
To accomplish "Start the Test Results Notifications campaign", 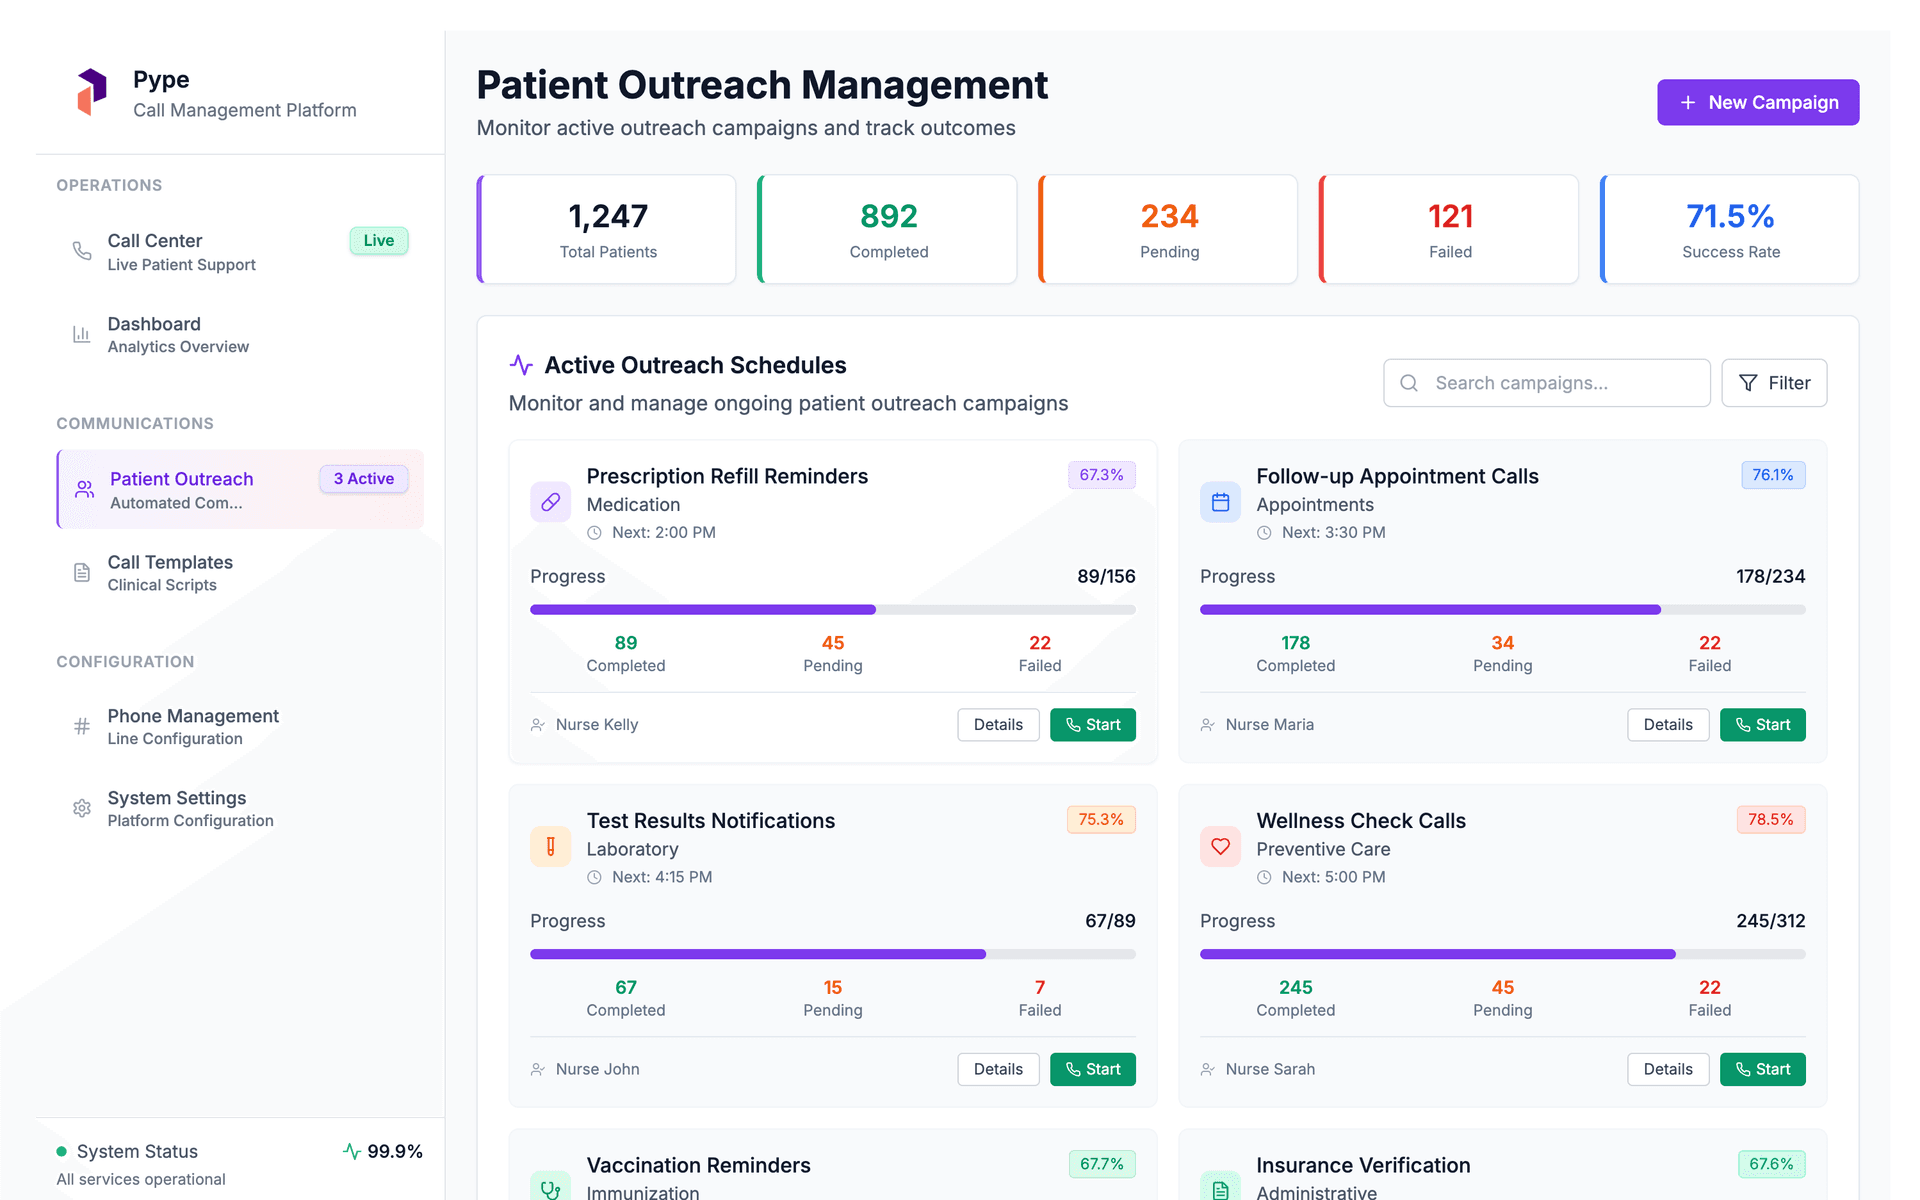I will 1092,1069.
